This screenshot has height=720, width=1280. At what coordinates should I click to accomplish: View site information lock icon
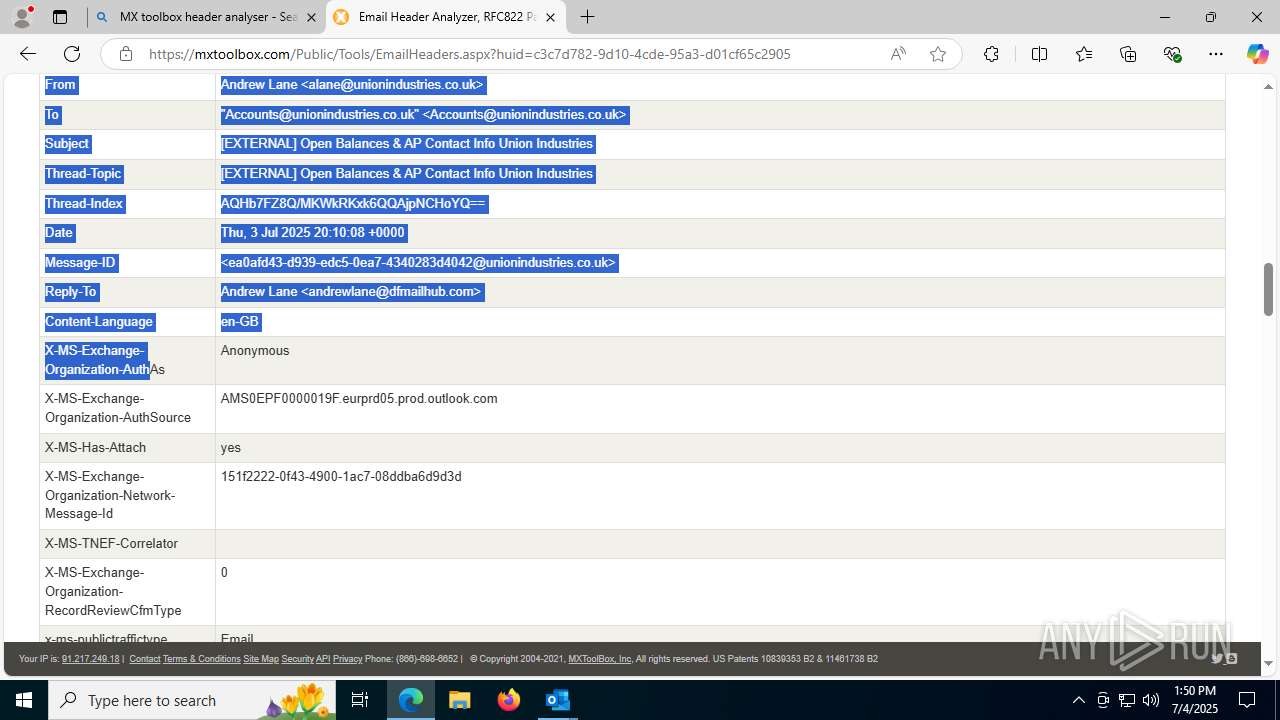coord(126,54)
